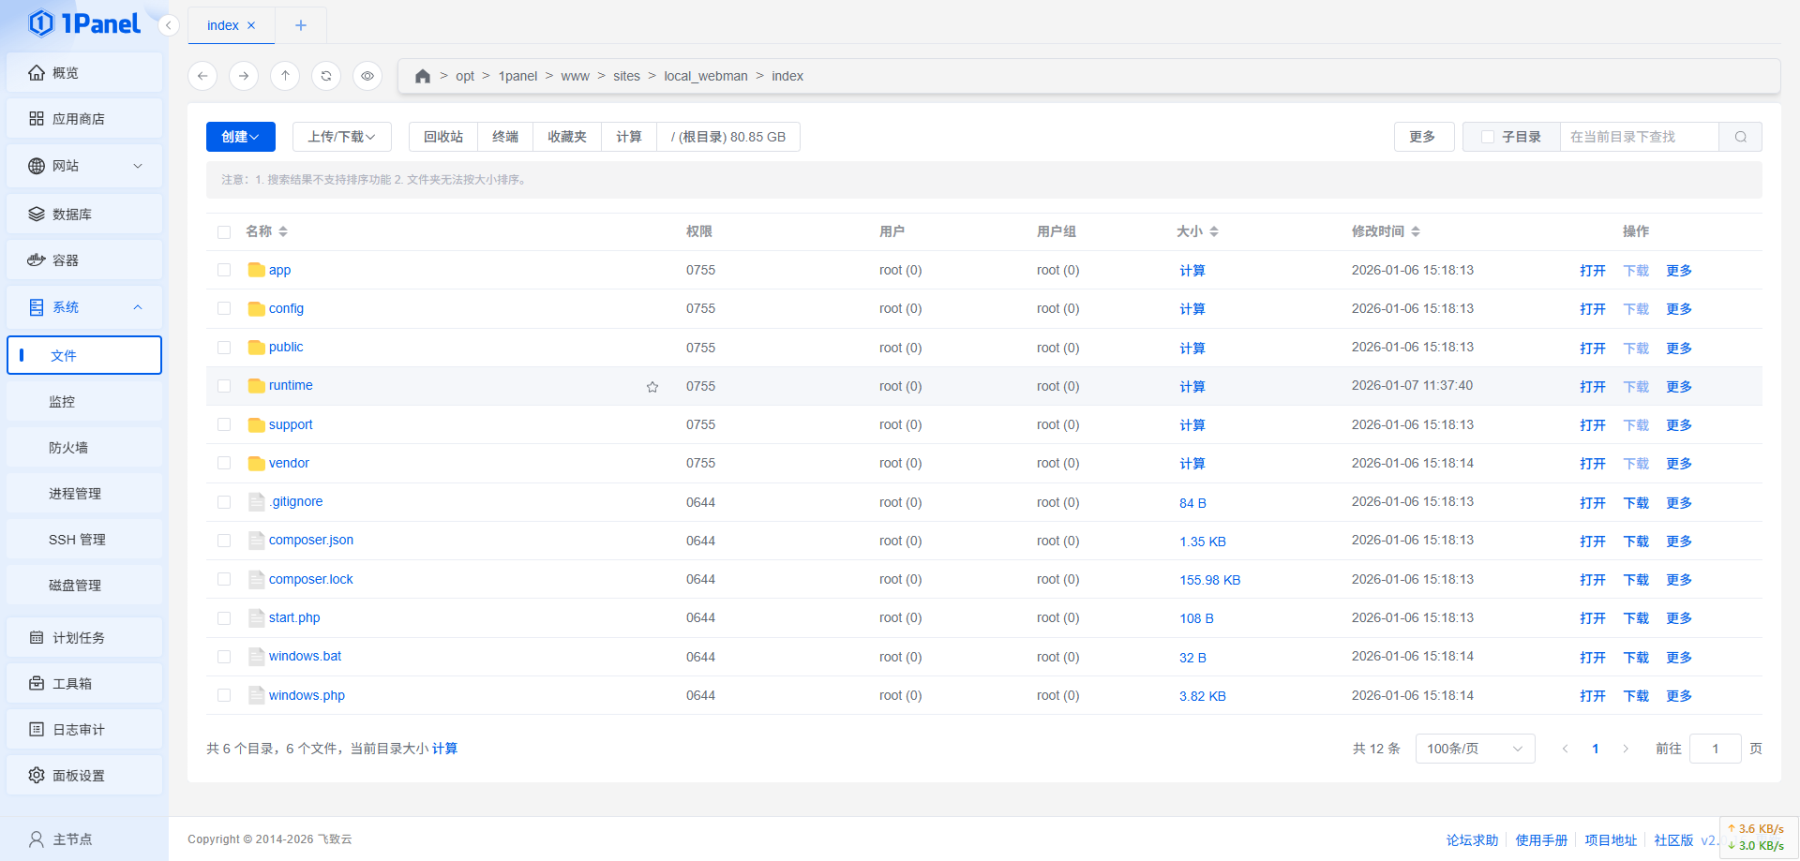Select 容器 from the sidebar
This screenshot has width=1800, height=861.
pyautogui.click(x=66, y=260)
